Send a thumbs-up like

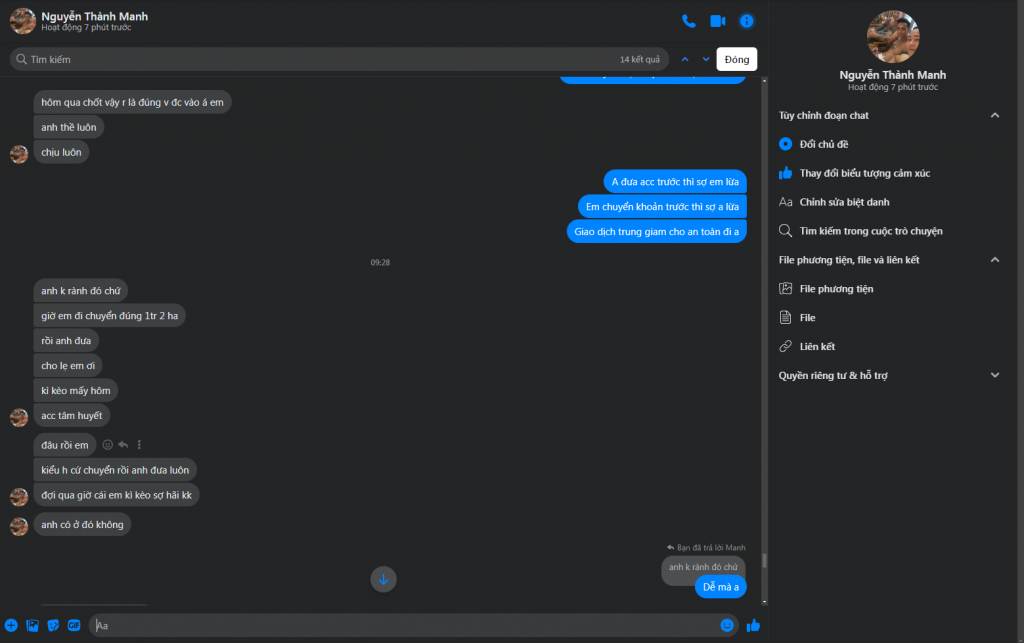753,626
